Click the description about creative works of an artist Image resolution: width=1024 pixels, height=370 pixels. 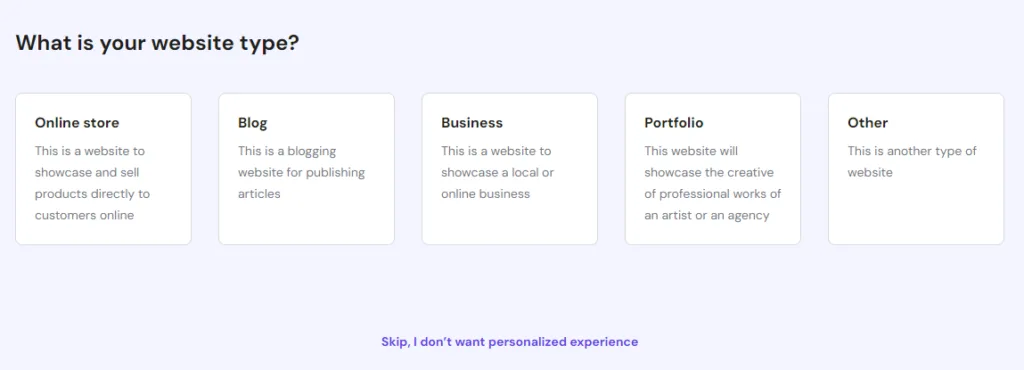712,183
